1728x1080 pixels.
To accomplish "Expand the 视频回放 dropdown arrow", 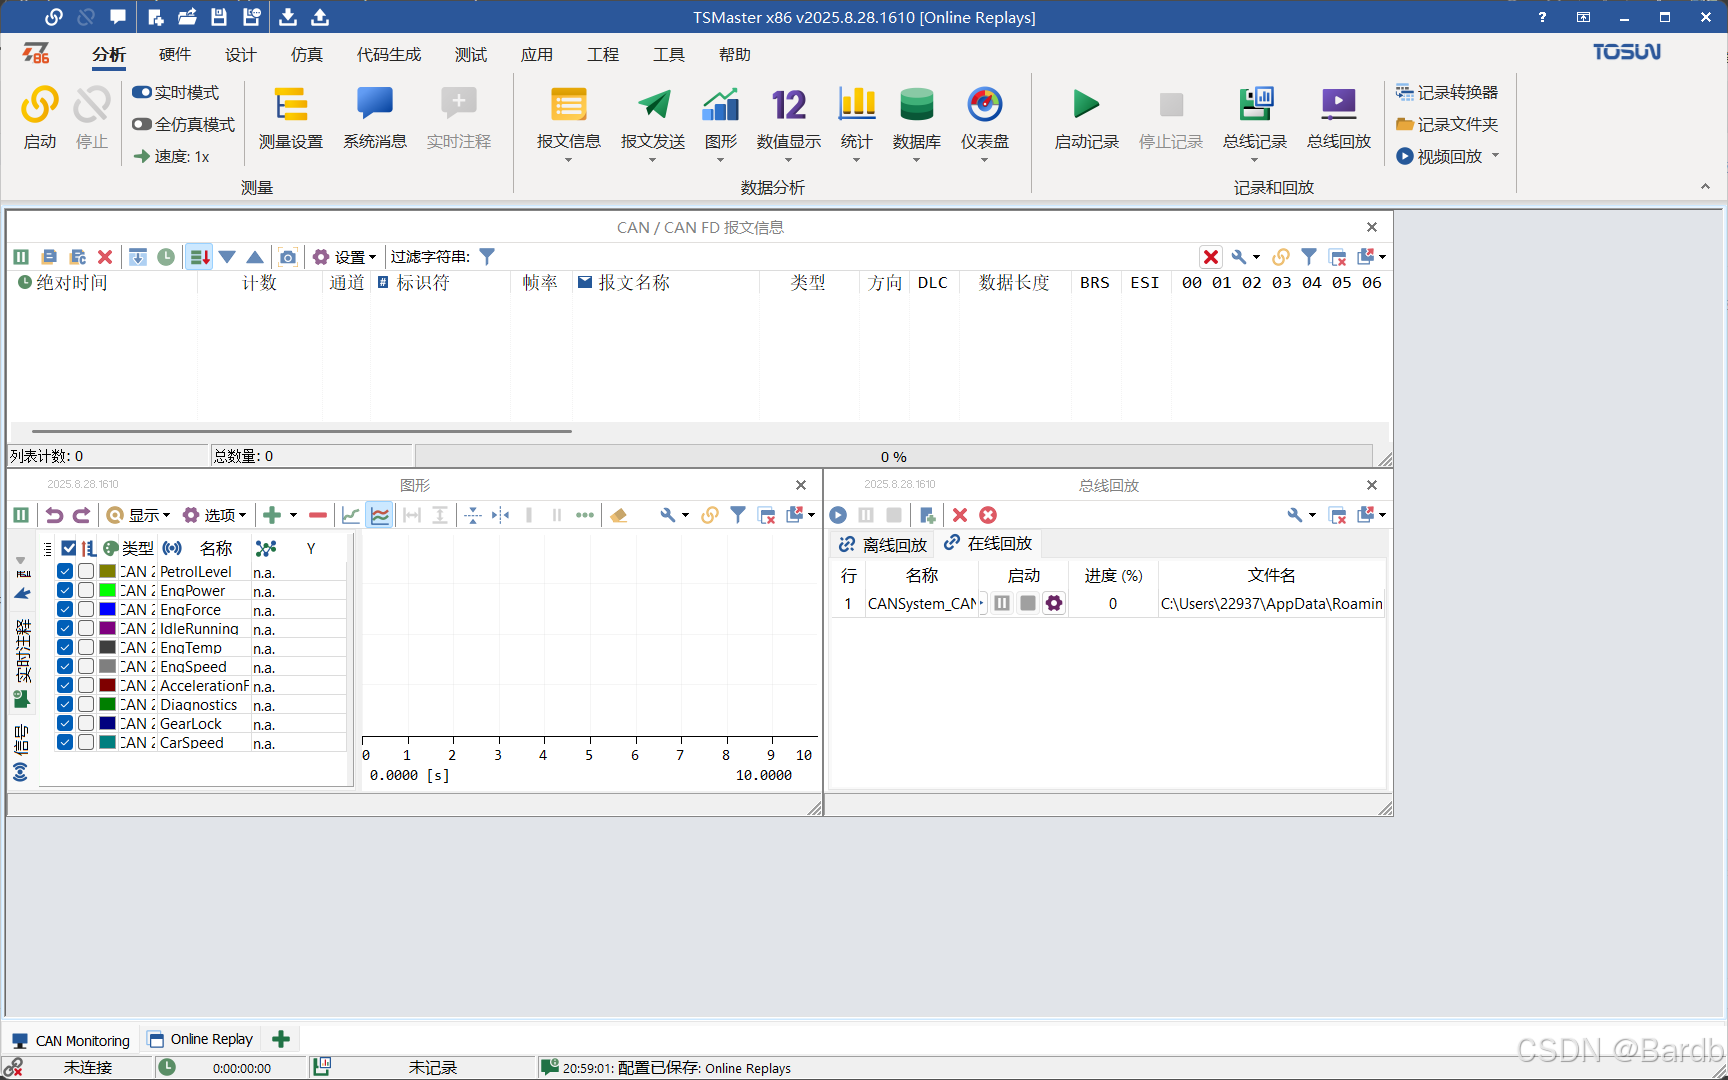I will pyautogui.click(x=1496, y=155).
